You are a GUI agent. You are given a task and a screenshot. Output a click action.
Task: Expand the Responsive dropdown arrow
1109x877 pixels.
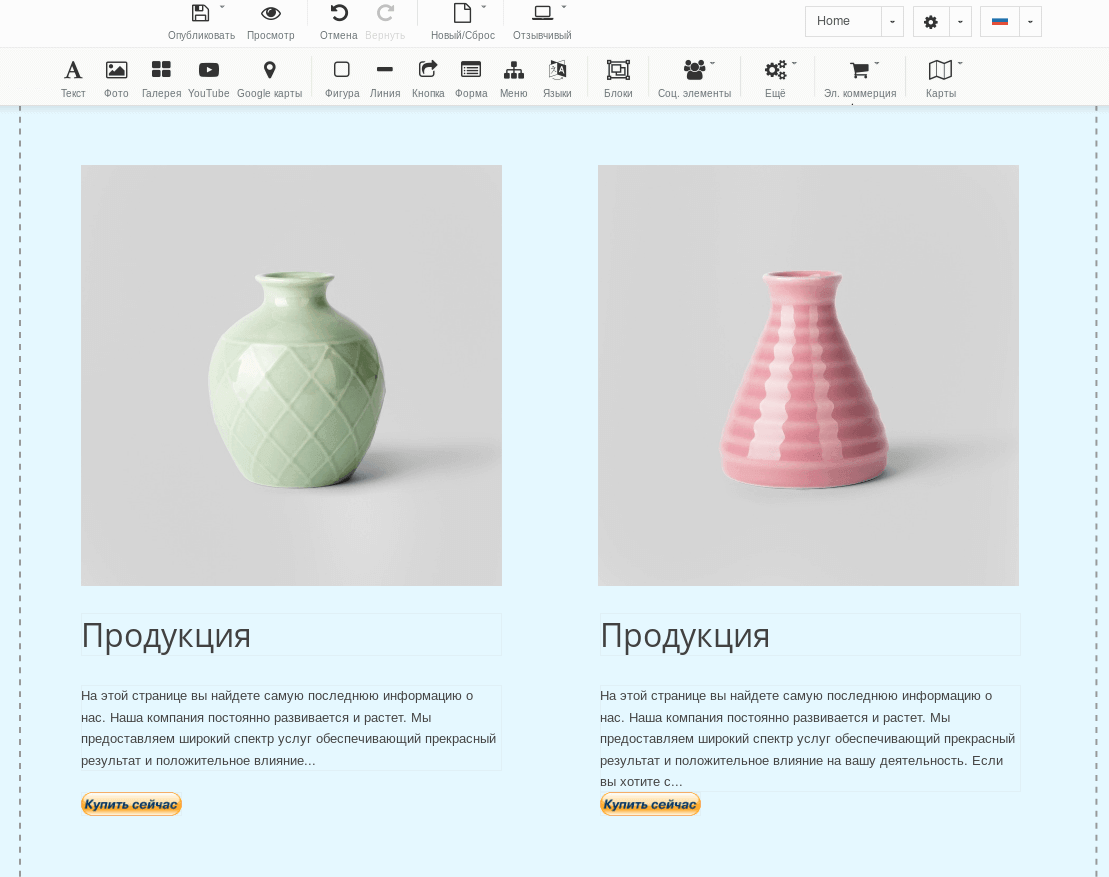(x=564, y=6)
